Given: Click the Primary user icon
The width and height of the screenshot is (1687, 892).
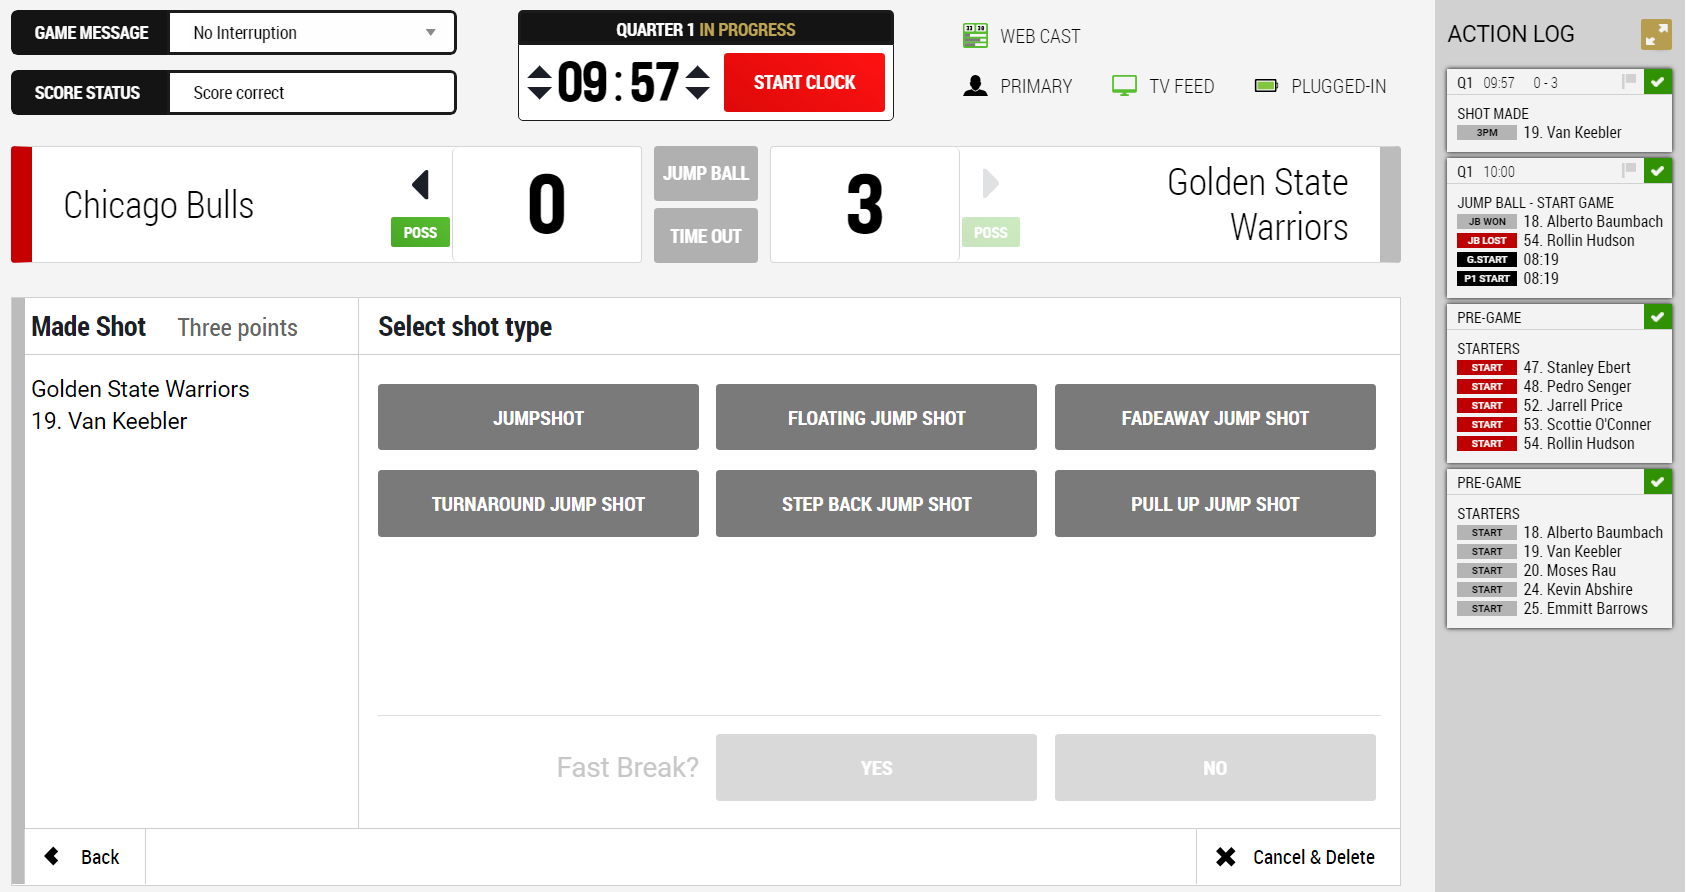Looking at the screenshot, I should (x=975, y=86).
